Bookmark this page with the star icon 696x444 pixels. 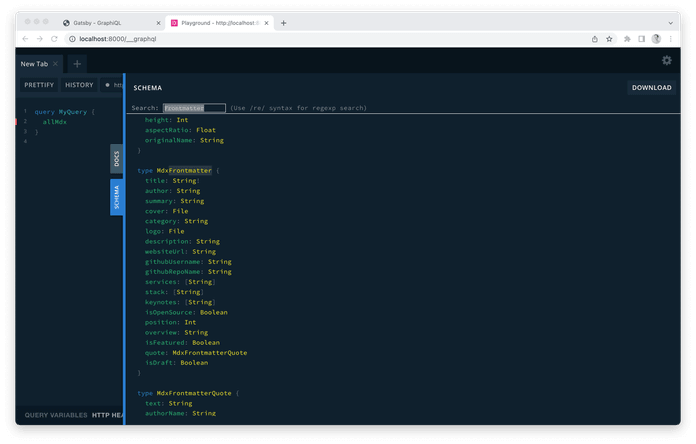[609, 39]
